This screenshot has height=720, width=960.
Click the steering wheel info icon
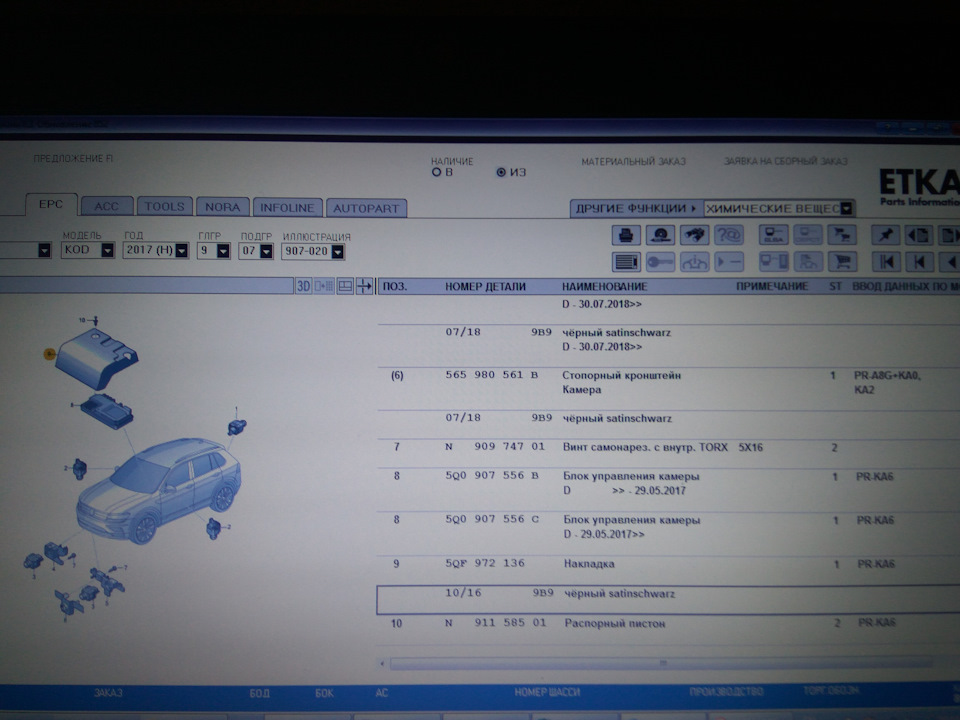[694, 262]
